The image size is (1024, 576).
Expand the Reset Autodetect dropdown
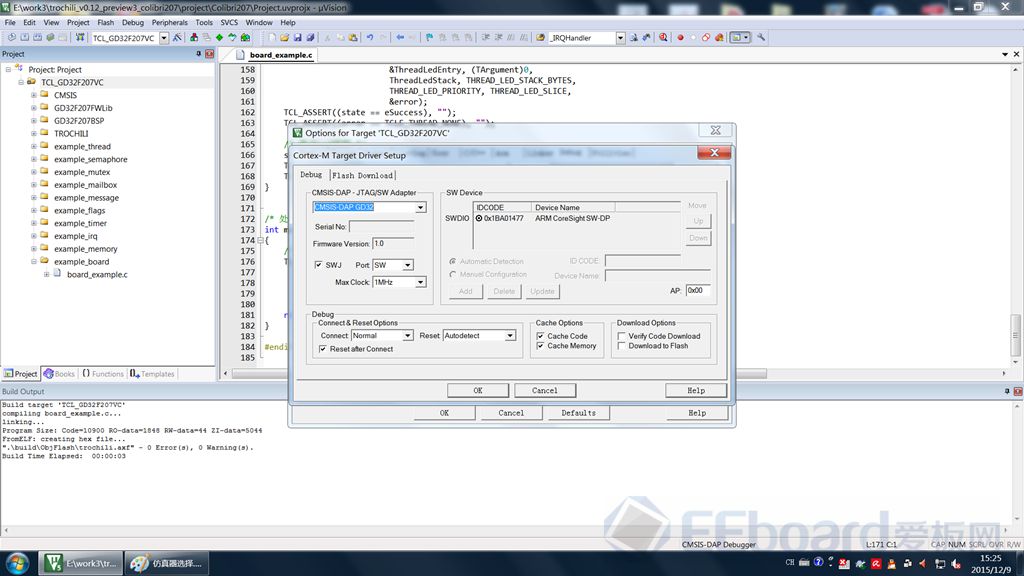tap(510, 336)
